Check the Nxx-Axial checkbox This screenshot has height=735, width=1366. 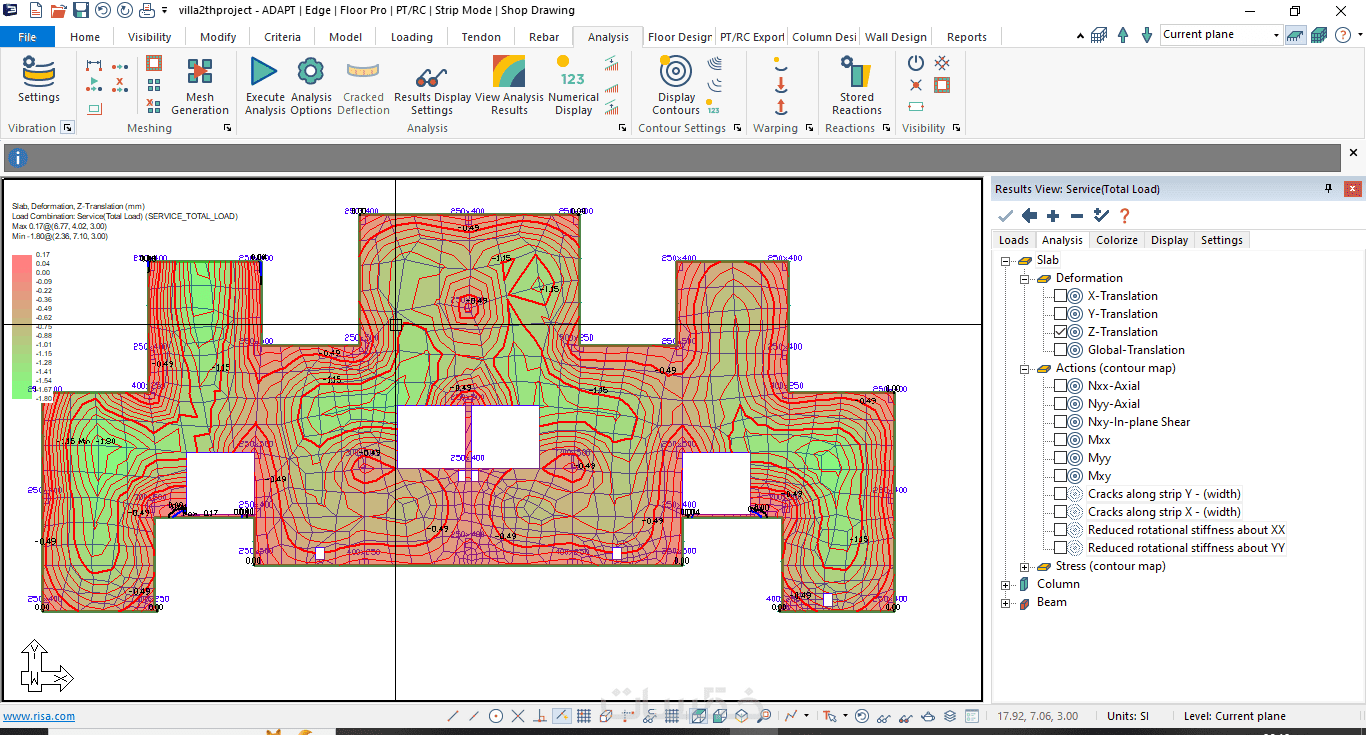(x=1060, y=386)
